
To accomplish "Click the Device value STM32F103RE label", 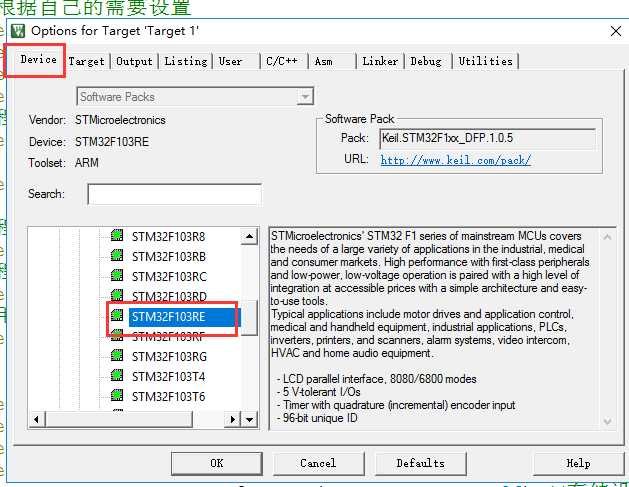I will 112,142.
